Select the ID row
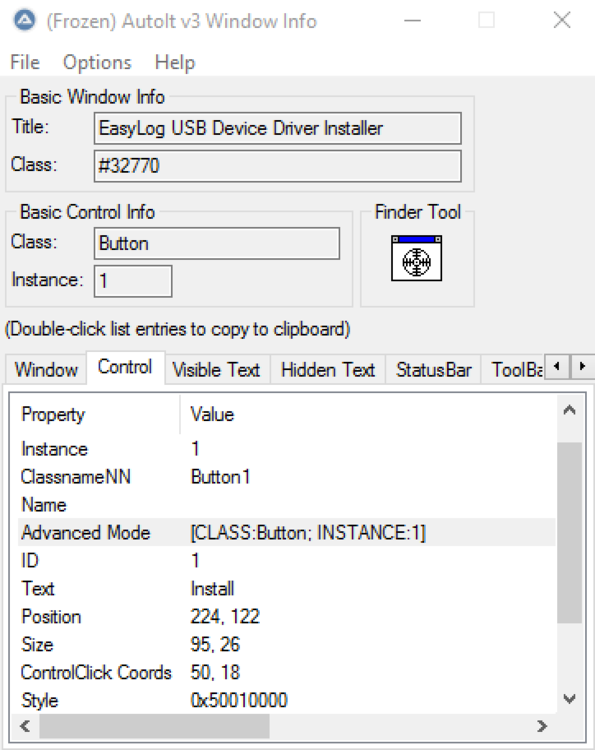Image resolution: width=595 pixels, height=750 pixels. pos(287,561)
